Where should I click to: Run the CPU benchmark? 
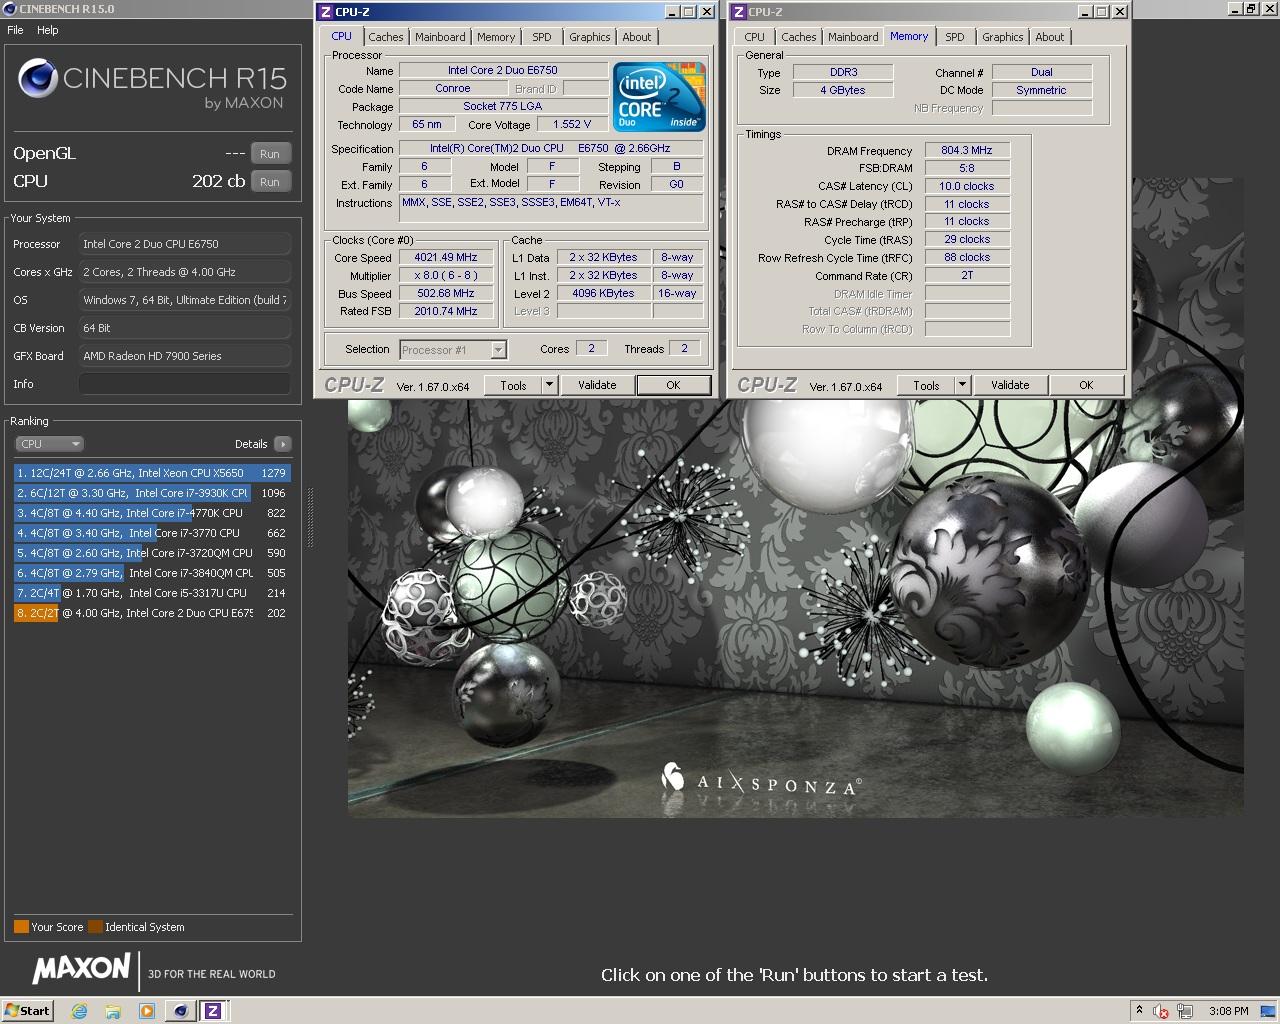click(270, 182)
